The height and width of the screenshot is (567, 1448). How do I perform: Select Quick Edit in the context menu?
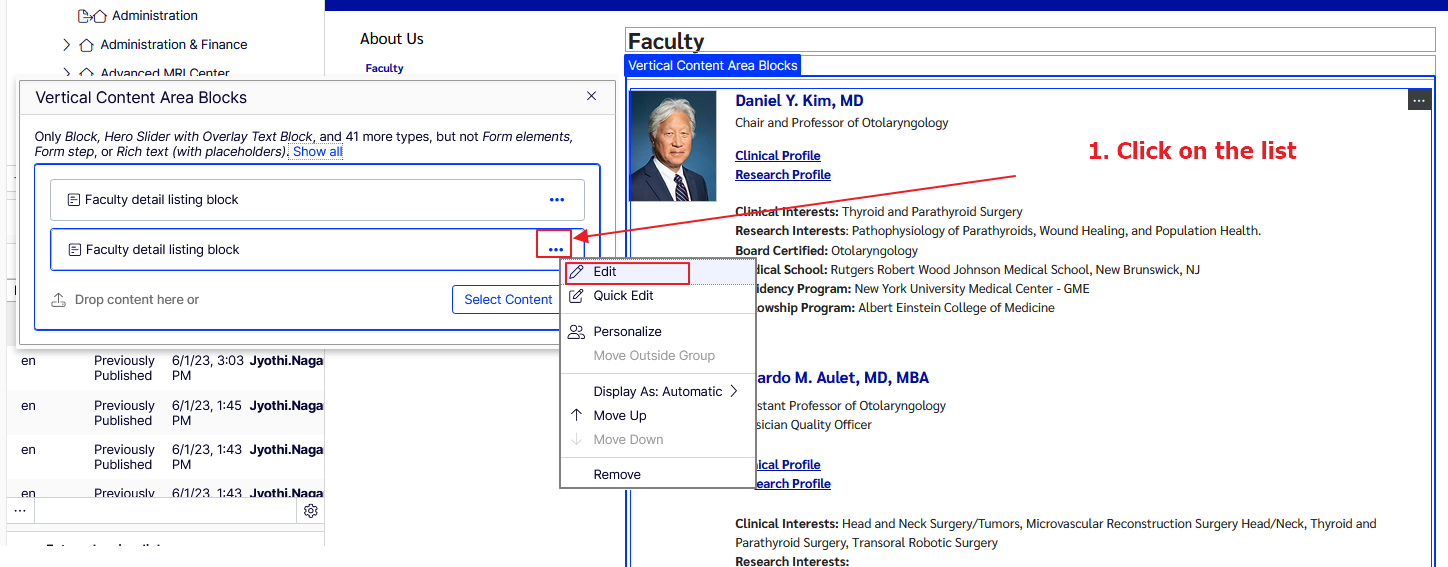point(623,295)
